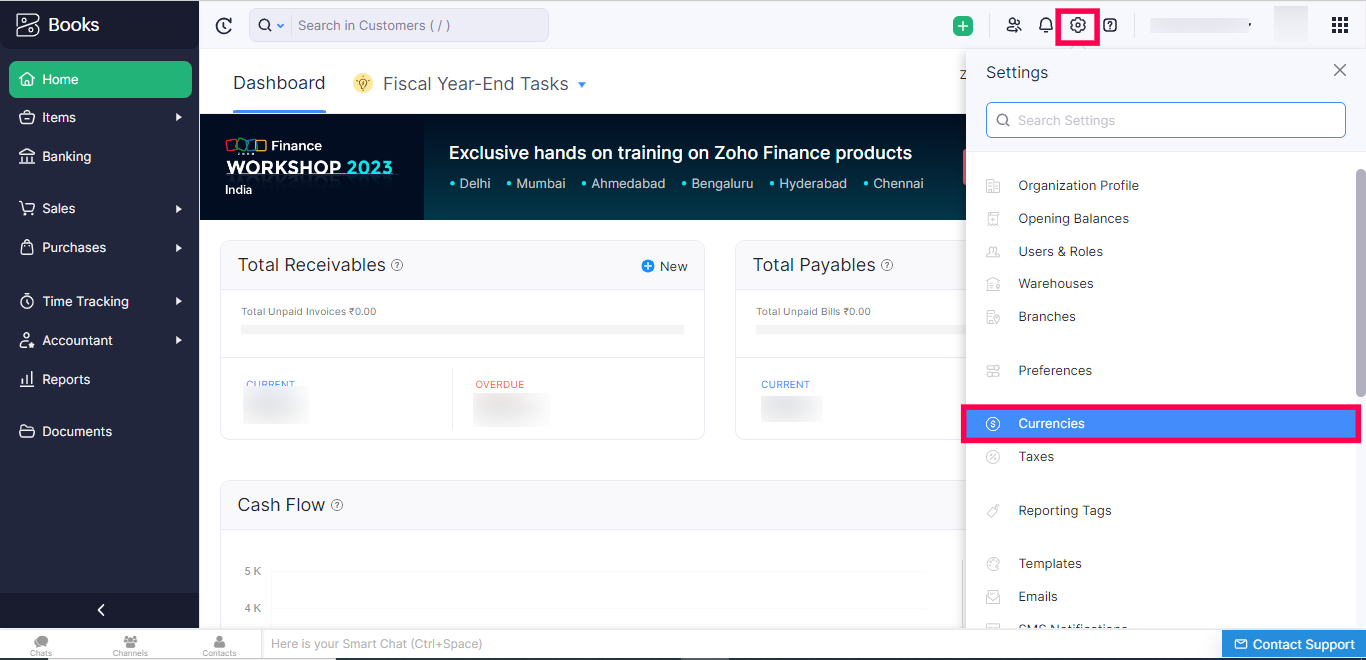Screen dimensions: 1366x660
Task: Click the Zoho Books logo
Action: click(58, 25)
